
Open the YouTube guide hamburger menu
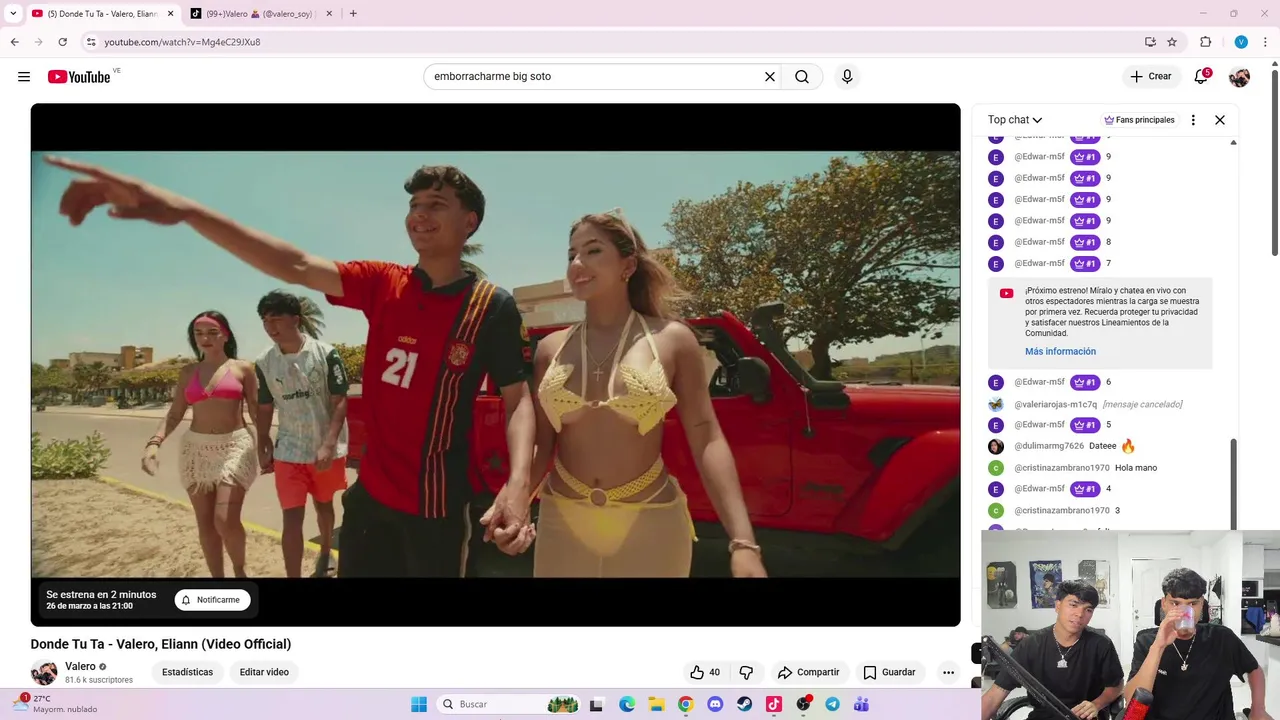pyautogui.click(x=24, y=77)
